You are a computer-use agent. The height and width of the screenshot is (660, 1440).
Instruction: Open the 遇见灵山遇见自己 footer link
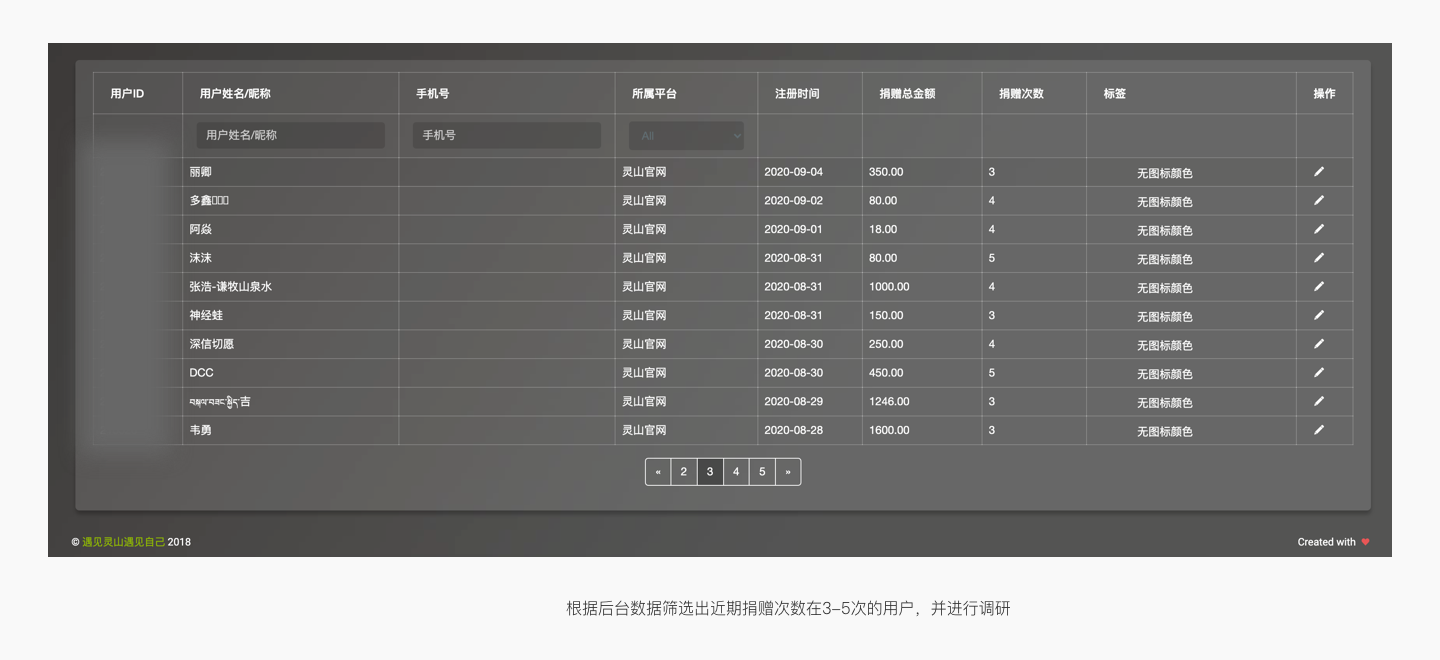click(124, 542)
